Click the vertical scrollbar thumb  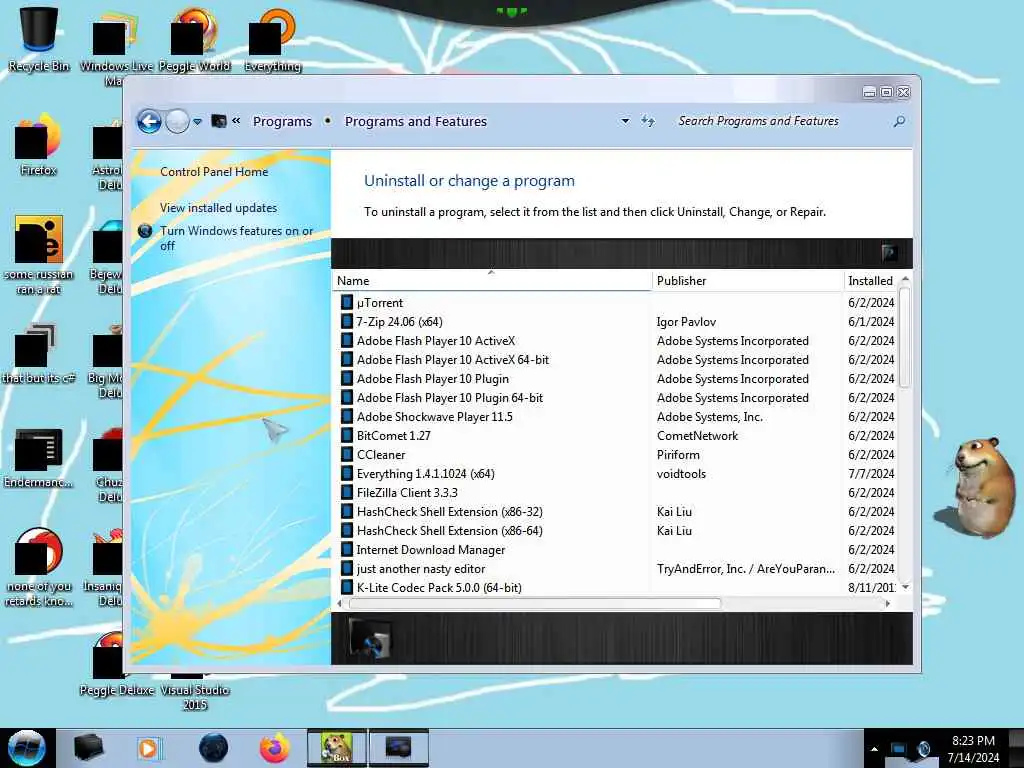pyautogui.click(x=905, y=337)
